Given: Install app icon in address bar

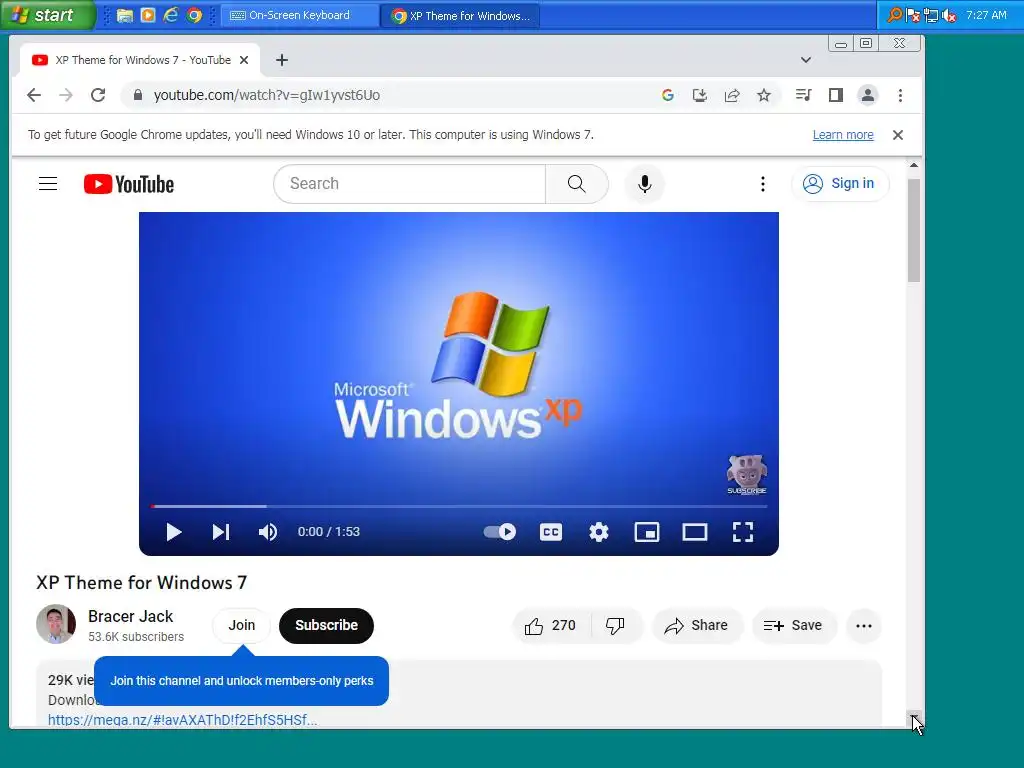Looking at the screenshot, I should pos(699,95).
